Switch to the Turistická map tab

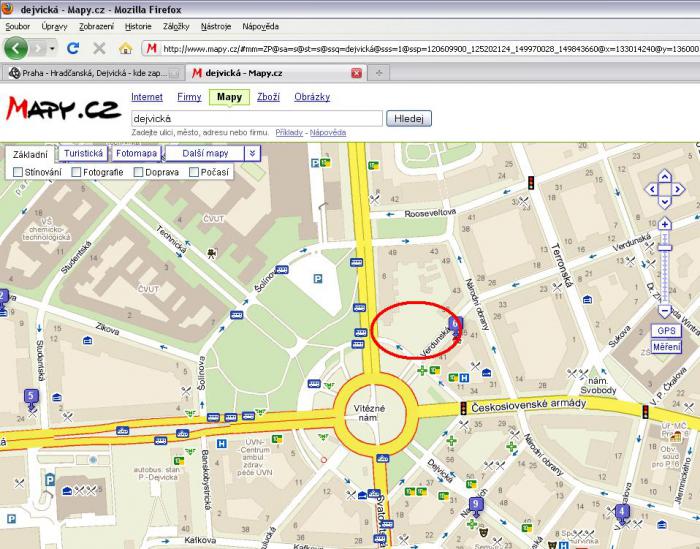82,153
